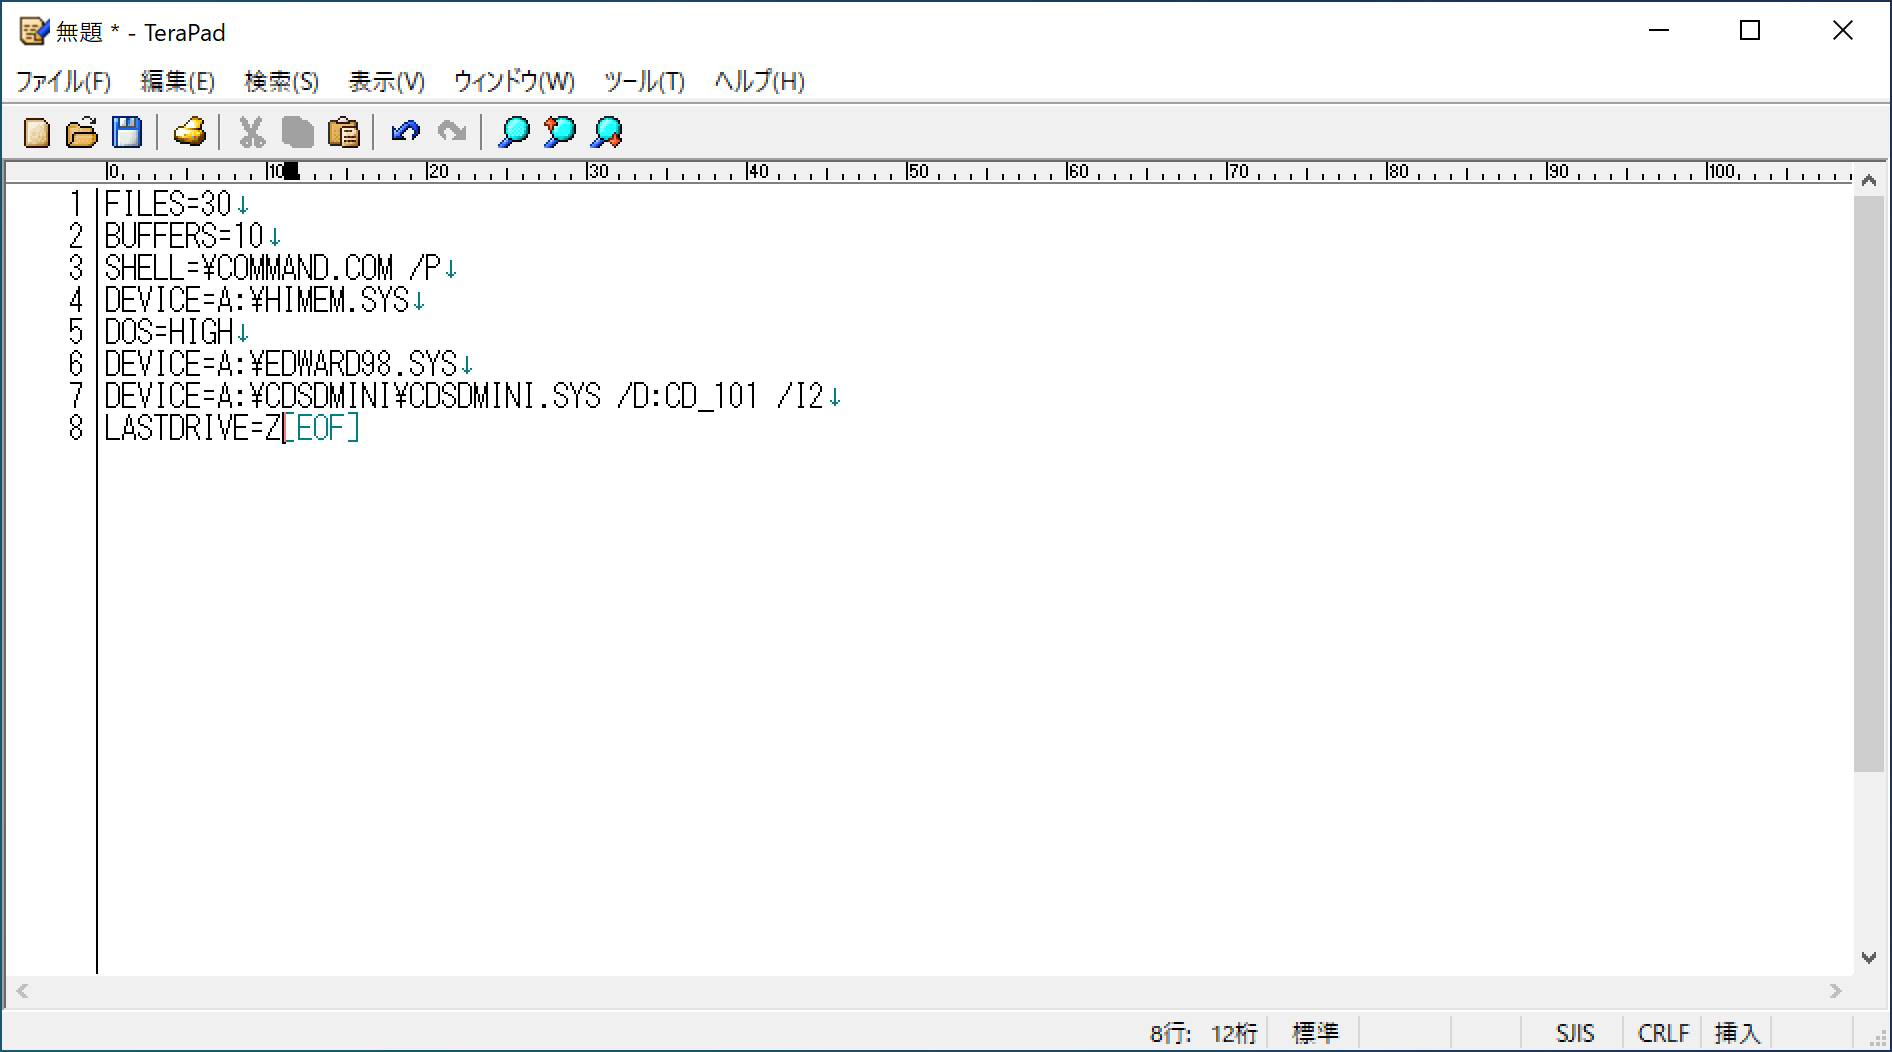Click the Print toolbar icon
This screenshot has height=1052, width=1892.
(x=189, y=132)
